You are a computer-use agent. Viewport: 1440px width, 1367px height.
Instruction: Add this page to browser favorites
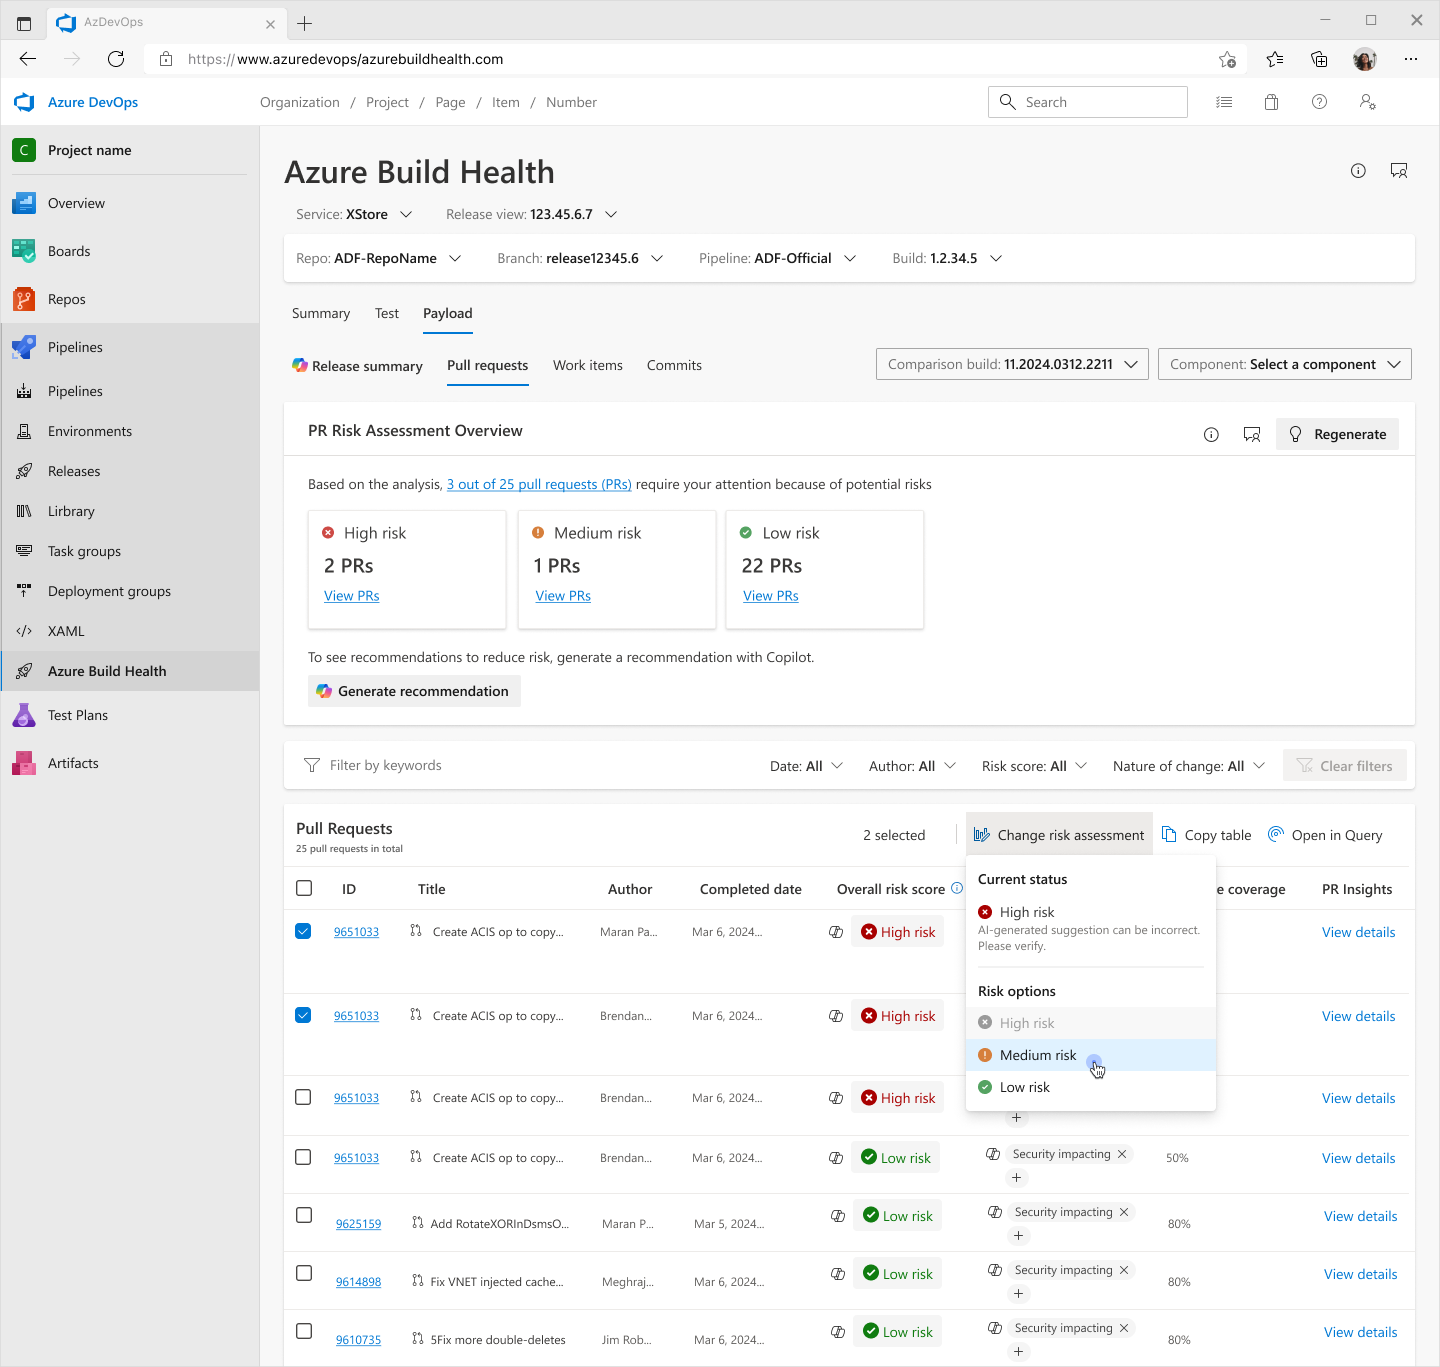tap(1227, 59)
